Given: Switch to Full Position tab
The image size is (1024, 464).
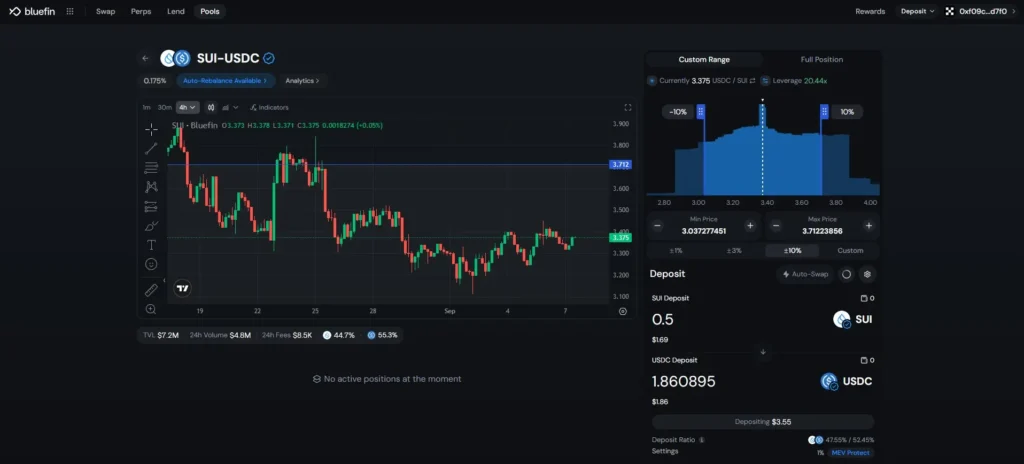Looking at the screenshot, I should point(822,59).
